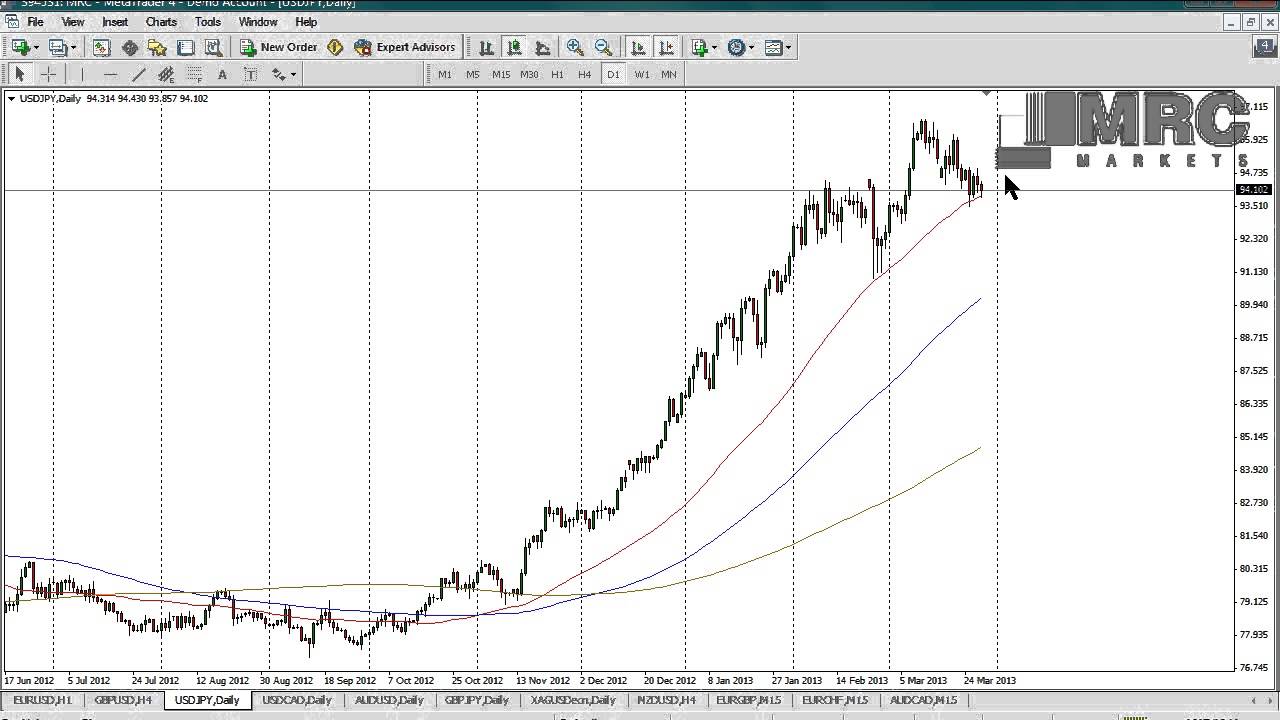Select the Crosshair tool

[47, 74]
